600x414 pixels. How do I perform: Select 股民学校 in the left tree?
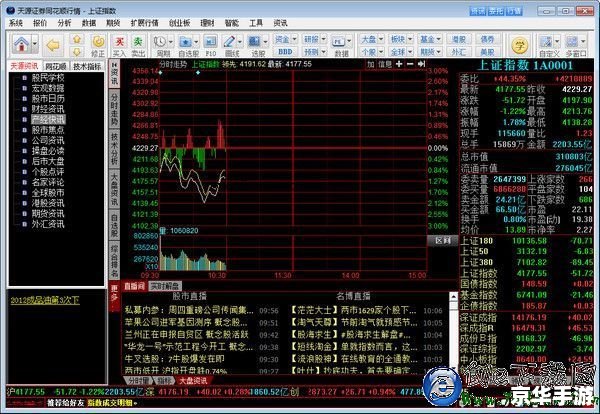[48, 78]
